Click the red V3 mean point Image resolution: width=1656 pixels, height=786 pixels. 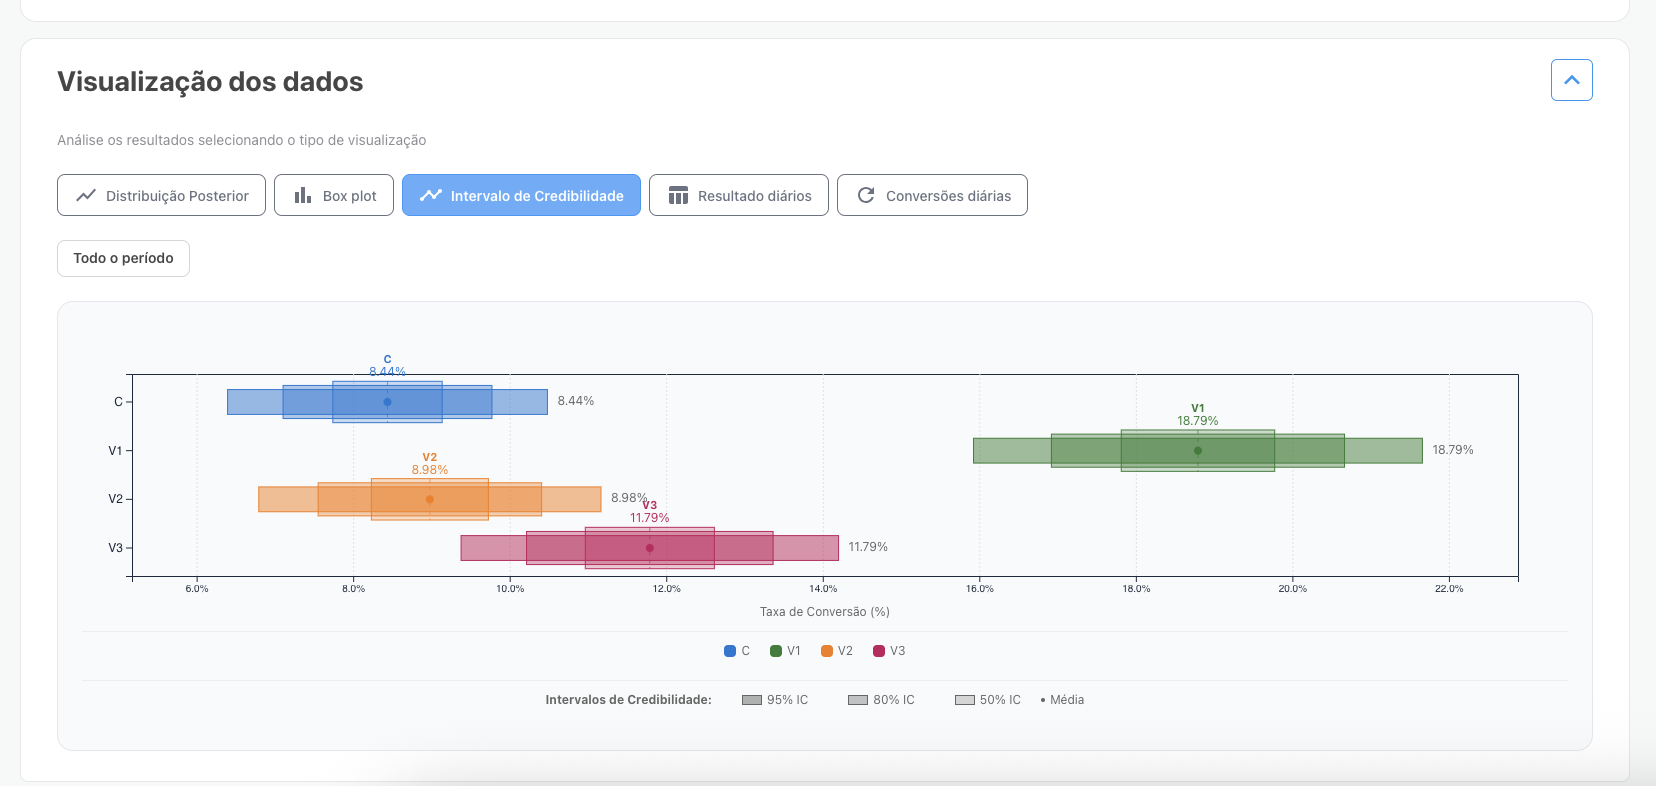point(650,548)
